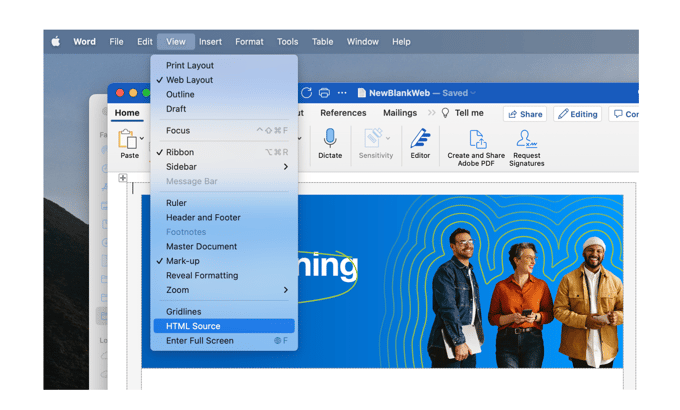Click the Share button

524,114
